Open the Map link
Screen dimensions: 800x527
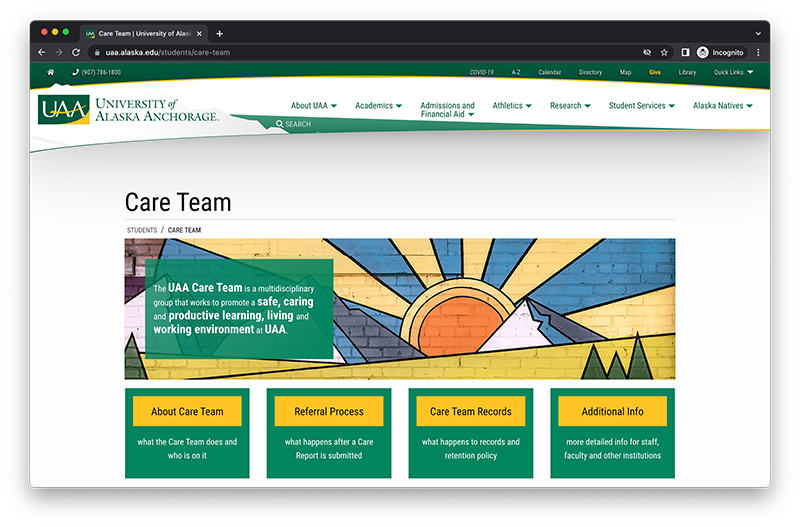click(x=626, y=72)
